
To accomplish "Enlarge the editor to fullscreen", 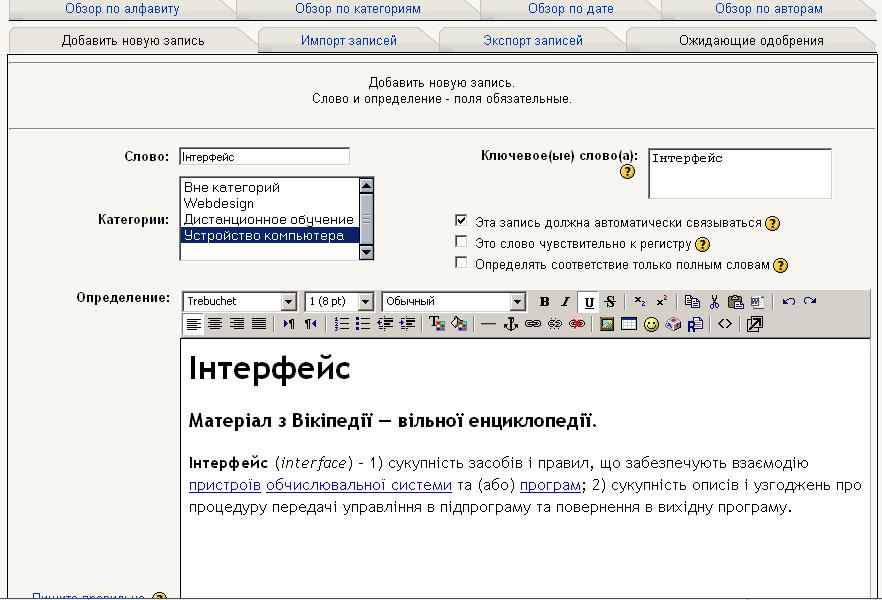I will pos(754,324).
